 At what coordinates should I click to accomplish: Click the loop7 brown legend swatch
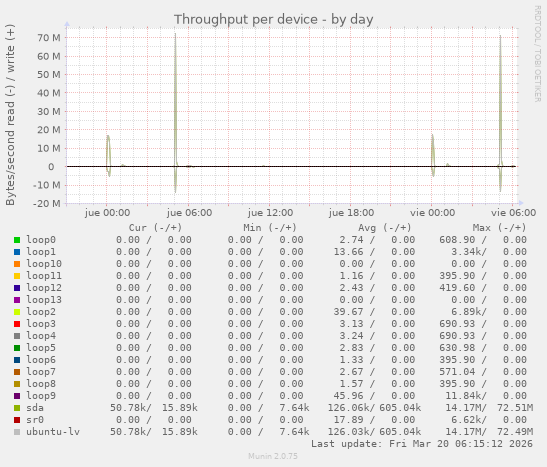tap(17, 372)
